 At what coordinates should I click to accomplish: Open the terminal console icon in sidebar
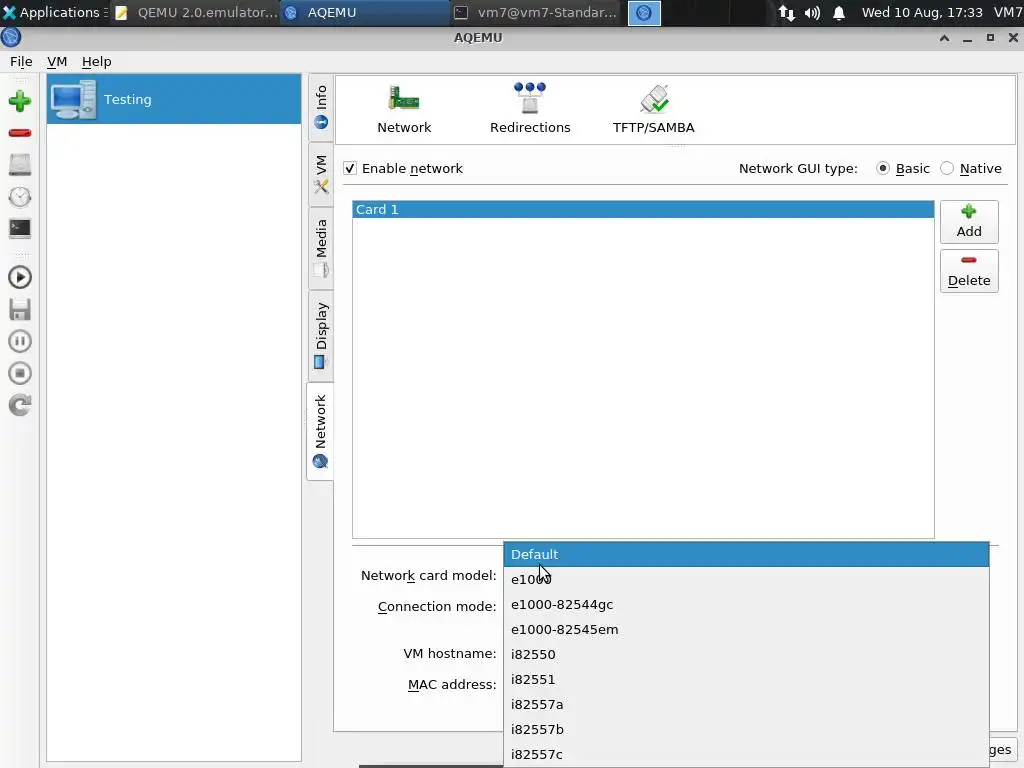(x=20, y=228)
